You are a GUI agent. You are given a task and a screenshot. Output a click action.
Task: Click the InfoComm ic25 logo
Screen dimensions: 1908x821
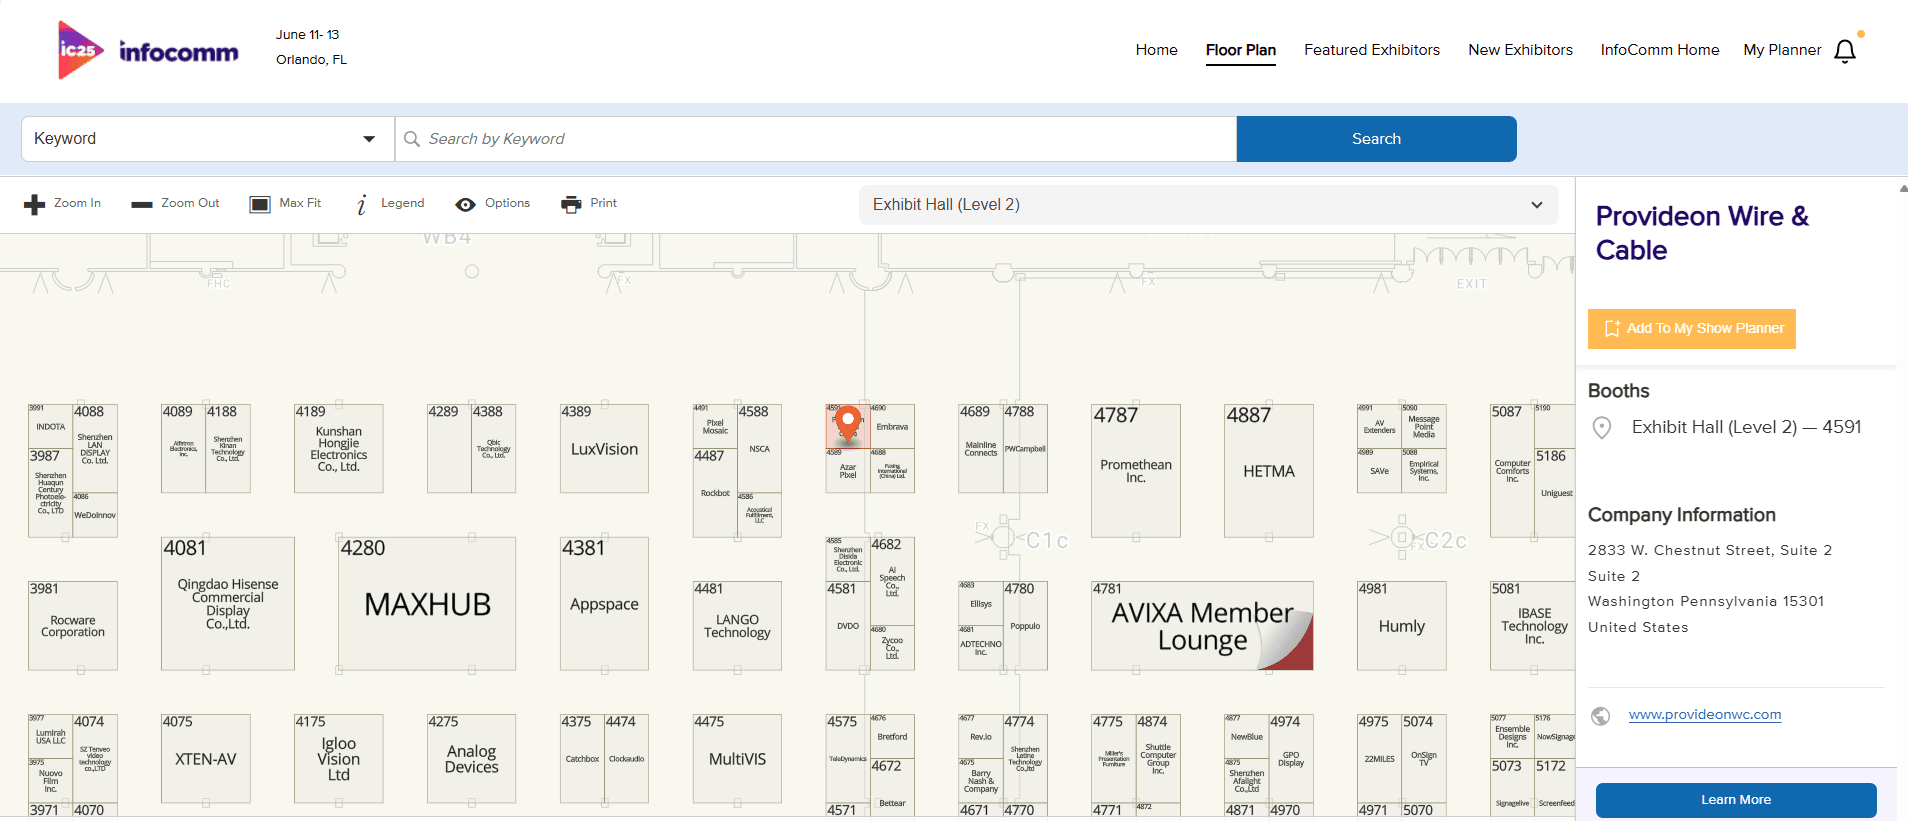coord(148,50)
